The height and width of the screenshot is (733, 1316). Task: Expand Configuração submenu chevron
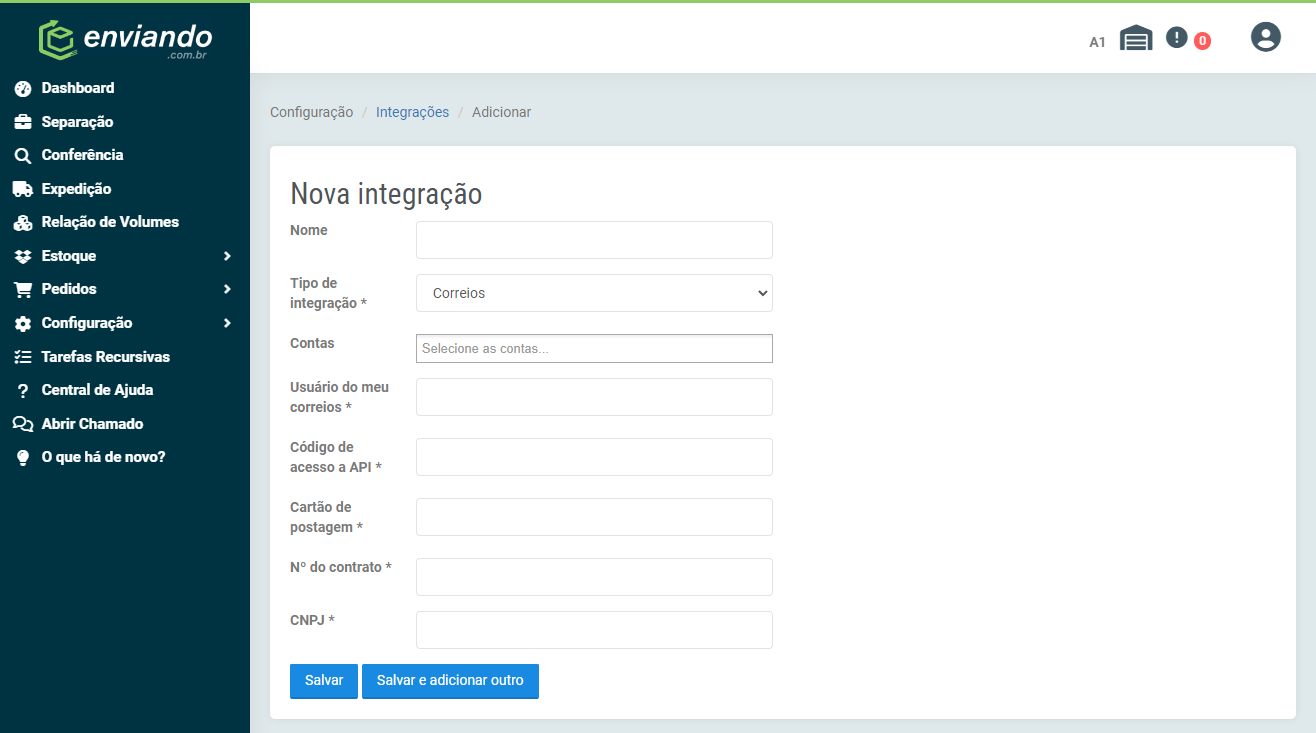coord(227,323)
